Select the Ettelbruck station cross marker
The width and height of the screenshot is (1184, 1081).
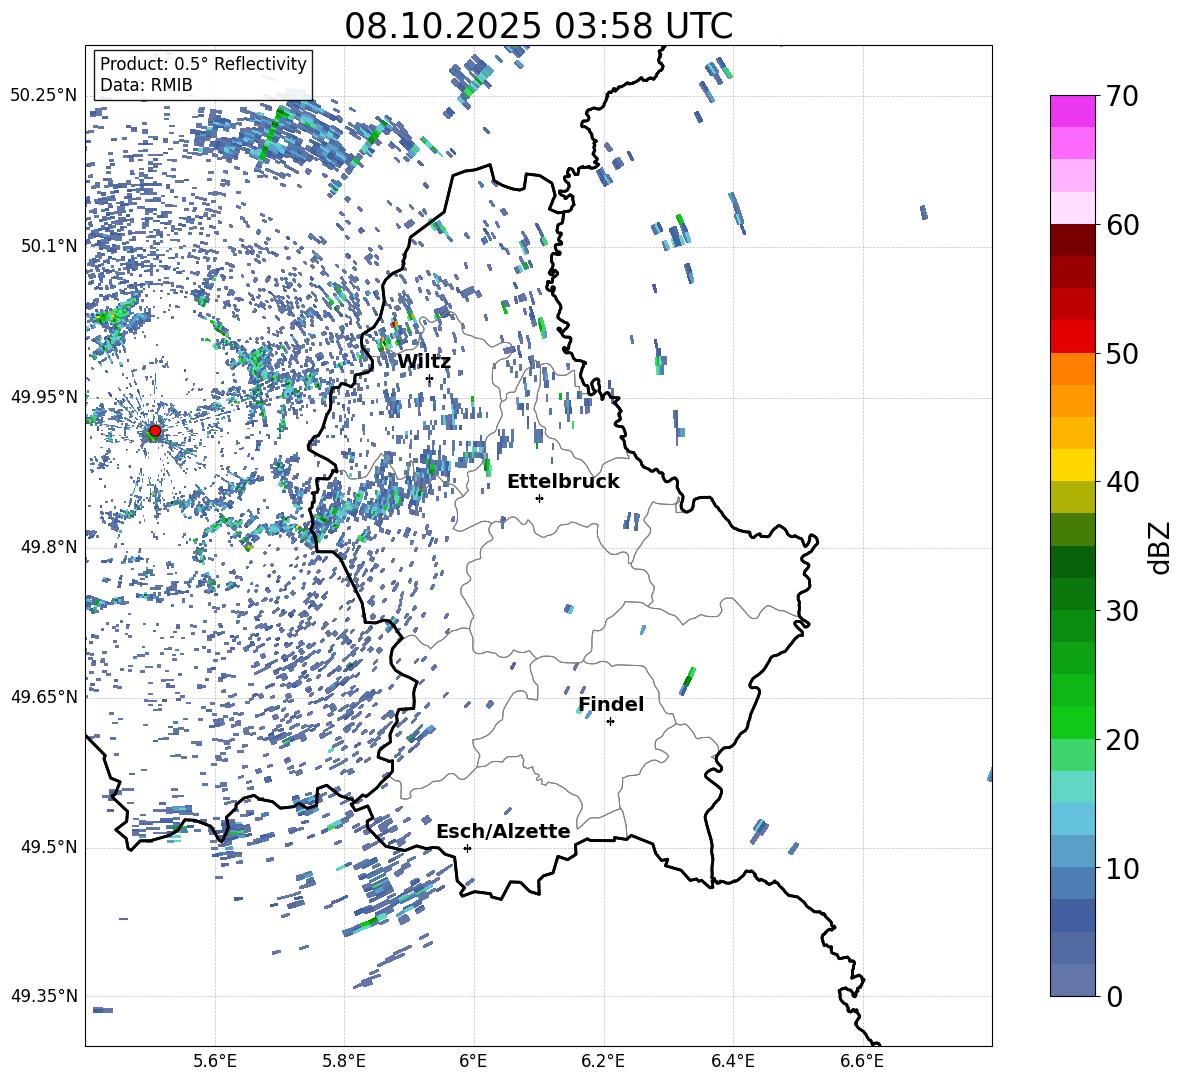pyautogui.click(x=539, y=498)
